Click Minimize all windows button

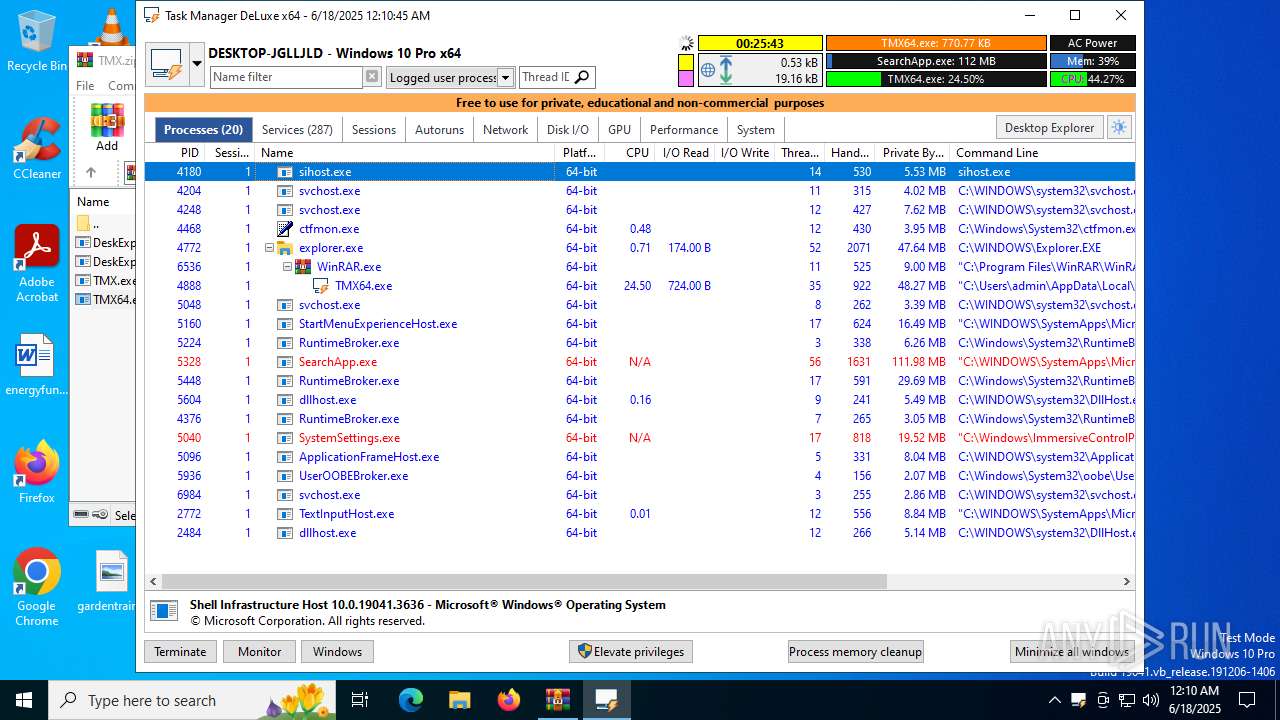1071,651
